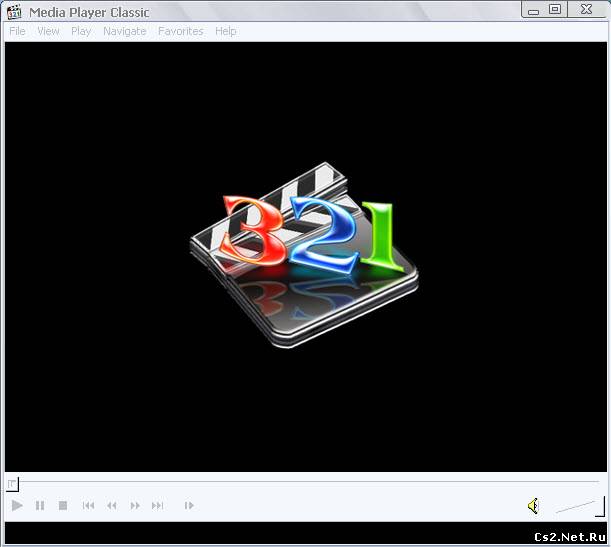Image resolution: width=611 pixels, height=547 pixels.
Task: Click the rewind (decrease speed) icon
Action: [x=111, y=505]
